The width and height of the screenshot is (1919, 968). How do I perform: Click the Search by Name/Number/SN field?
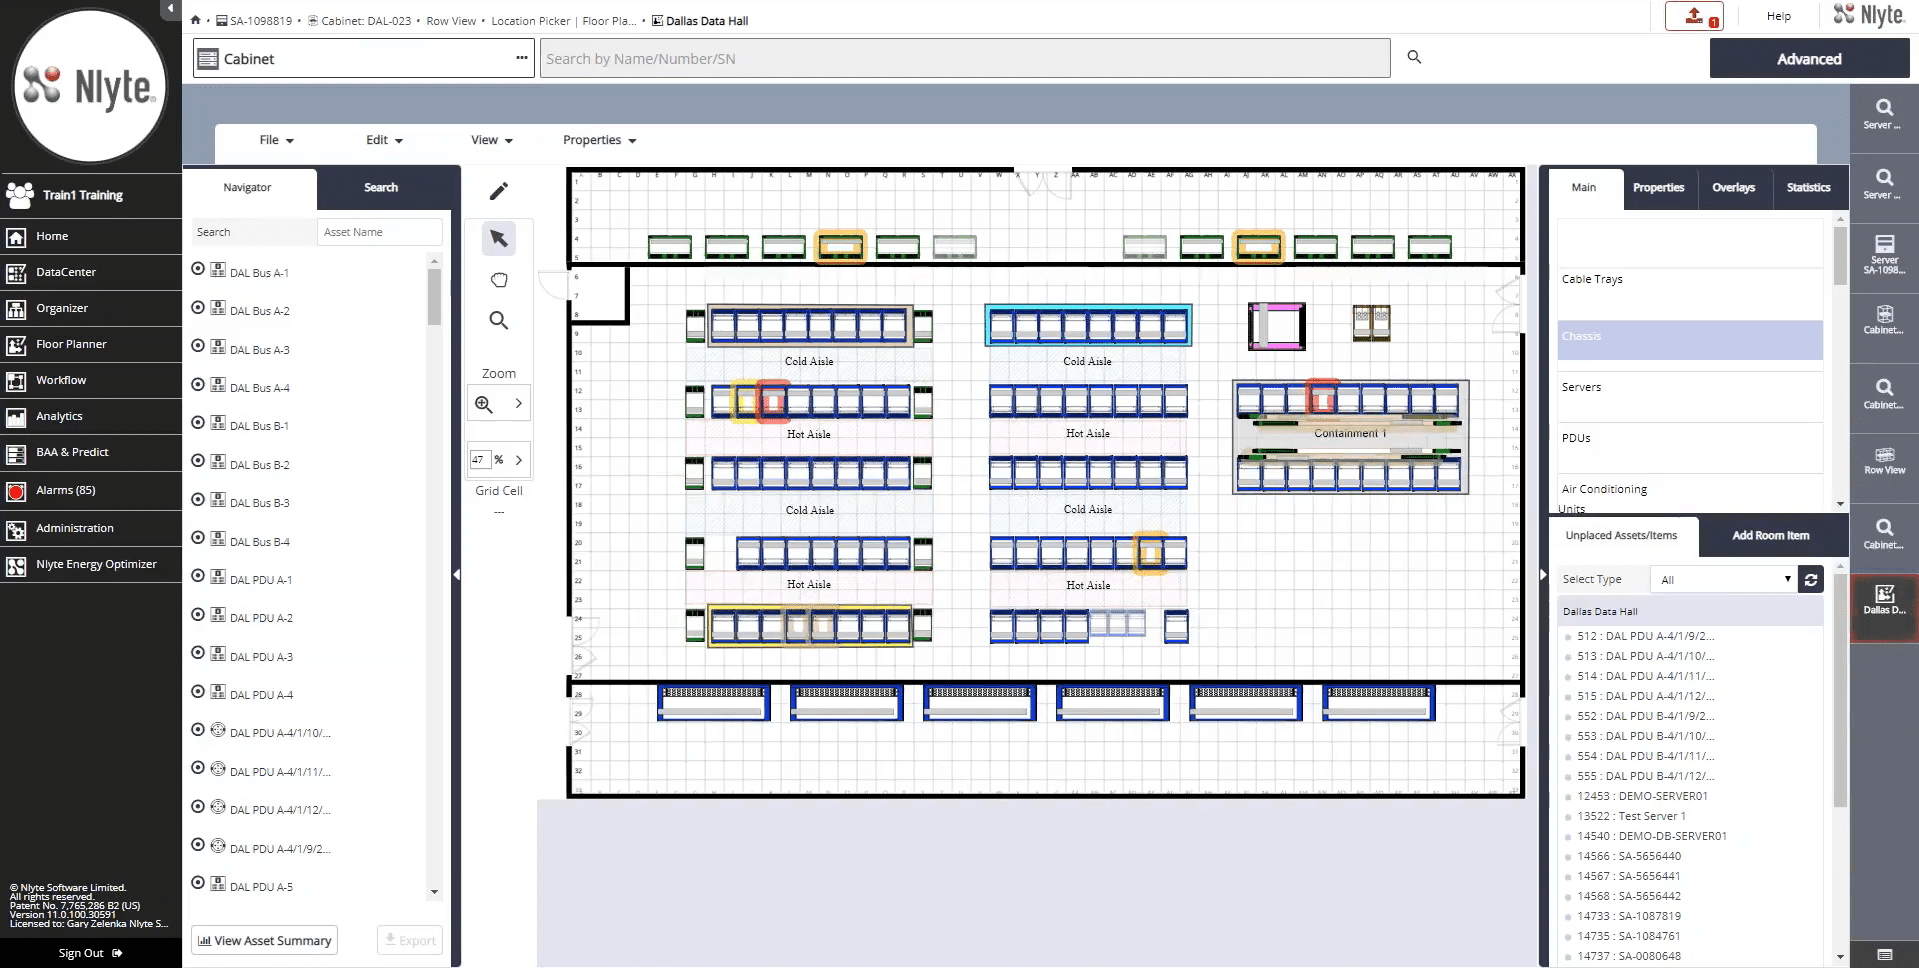(x=965, y=59)
